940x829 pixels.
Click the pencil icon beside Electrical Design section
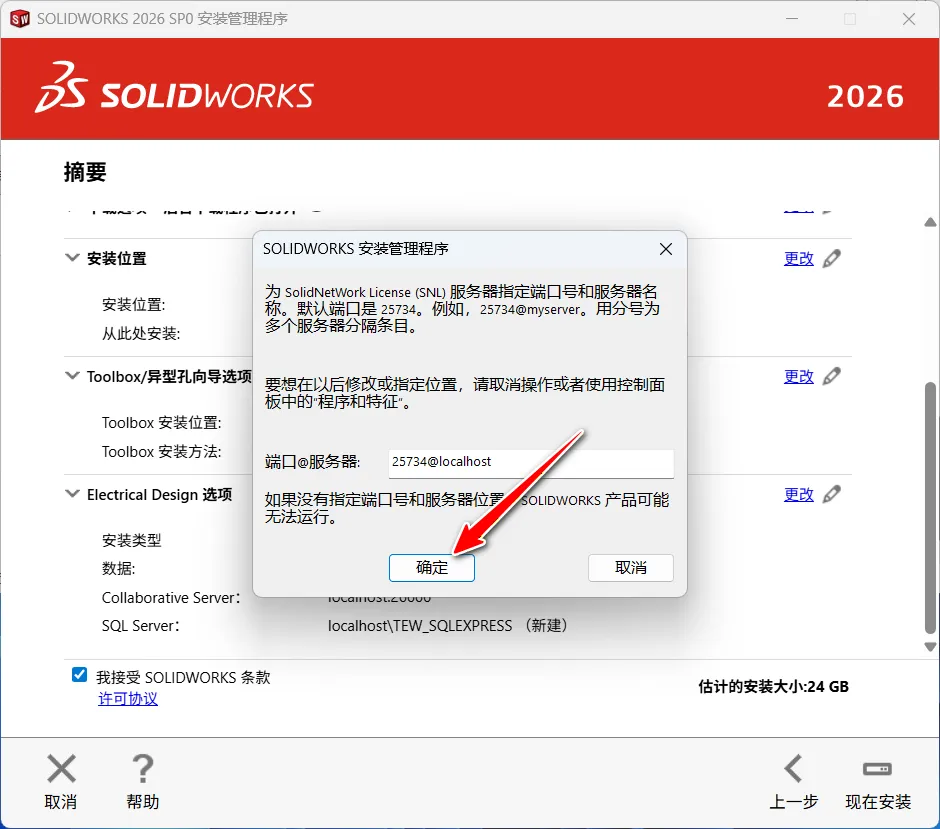(x=831, y=495)
